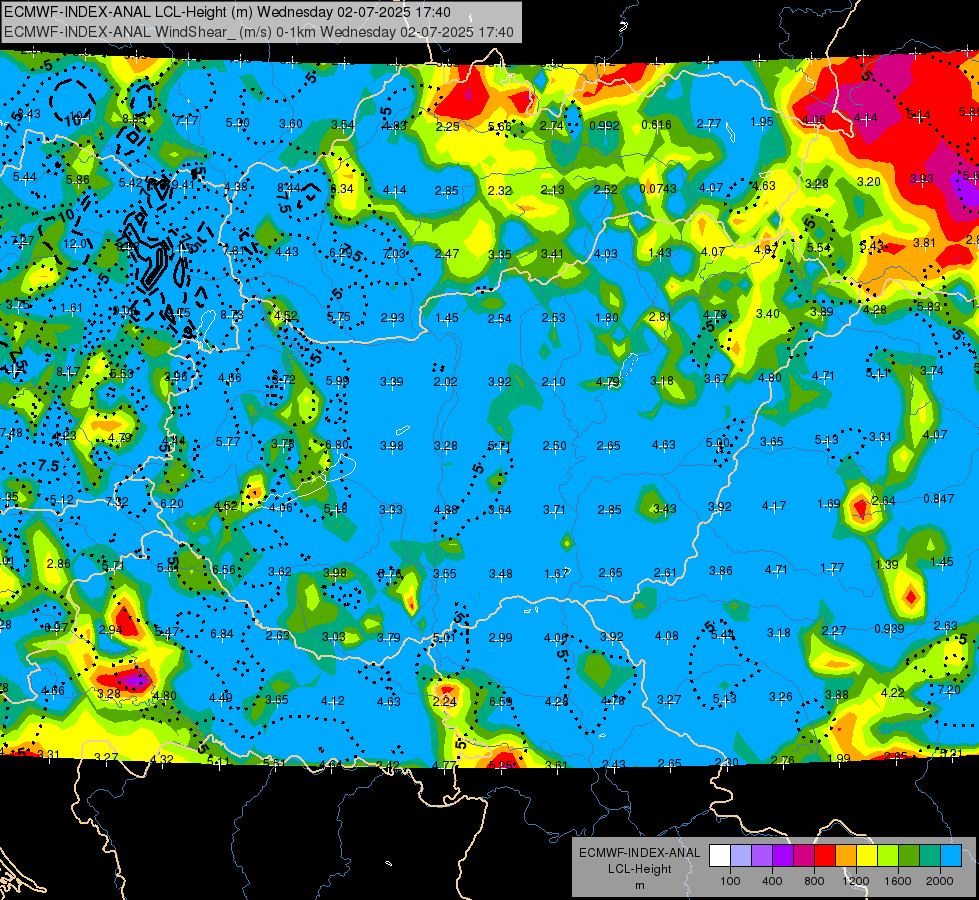The width and height of the screenshot is (979, 900).
Task: Click the legend tick label 1200
Action: tap(855, 881)
